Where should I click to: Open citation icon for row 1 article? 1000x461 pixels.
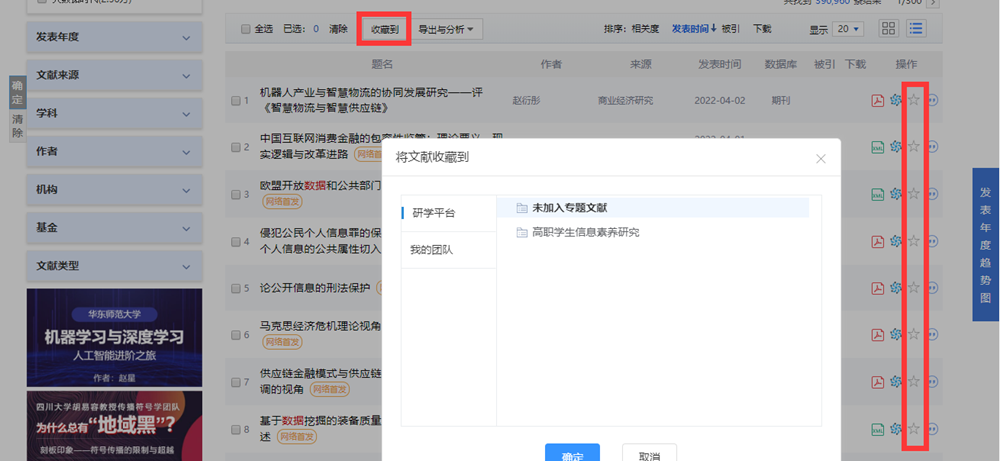932,100
